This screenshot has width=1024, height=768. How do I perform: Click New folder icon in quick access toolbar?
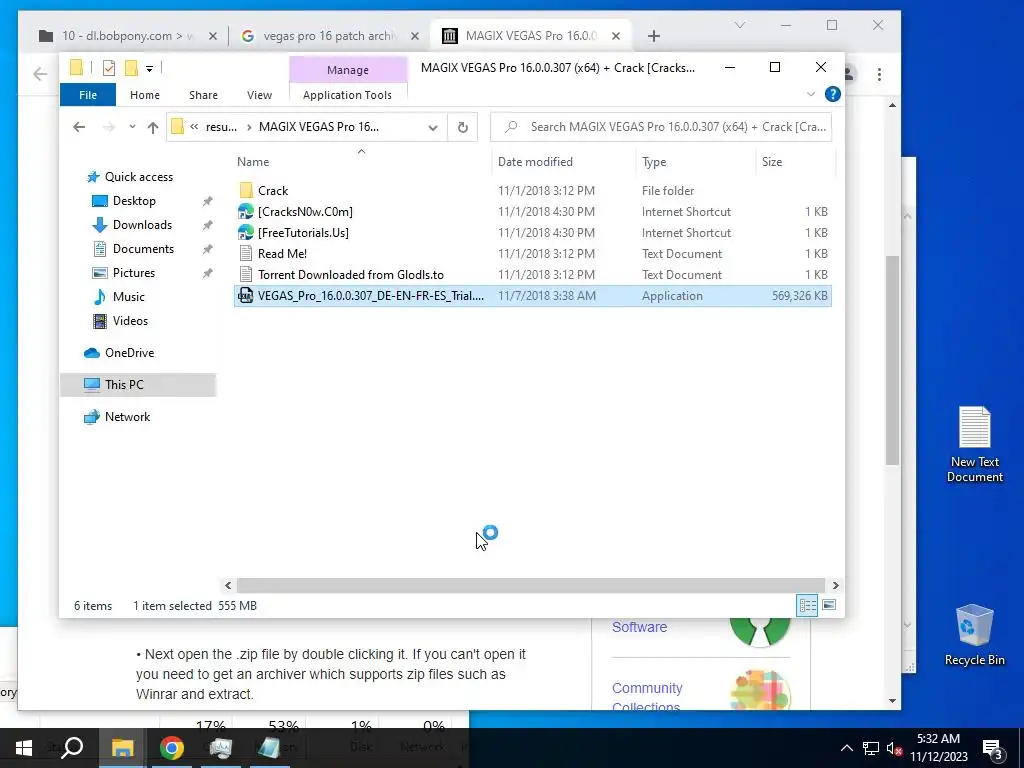(x=131, y=68)
